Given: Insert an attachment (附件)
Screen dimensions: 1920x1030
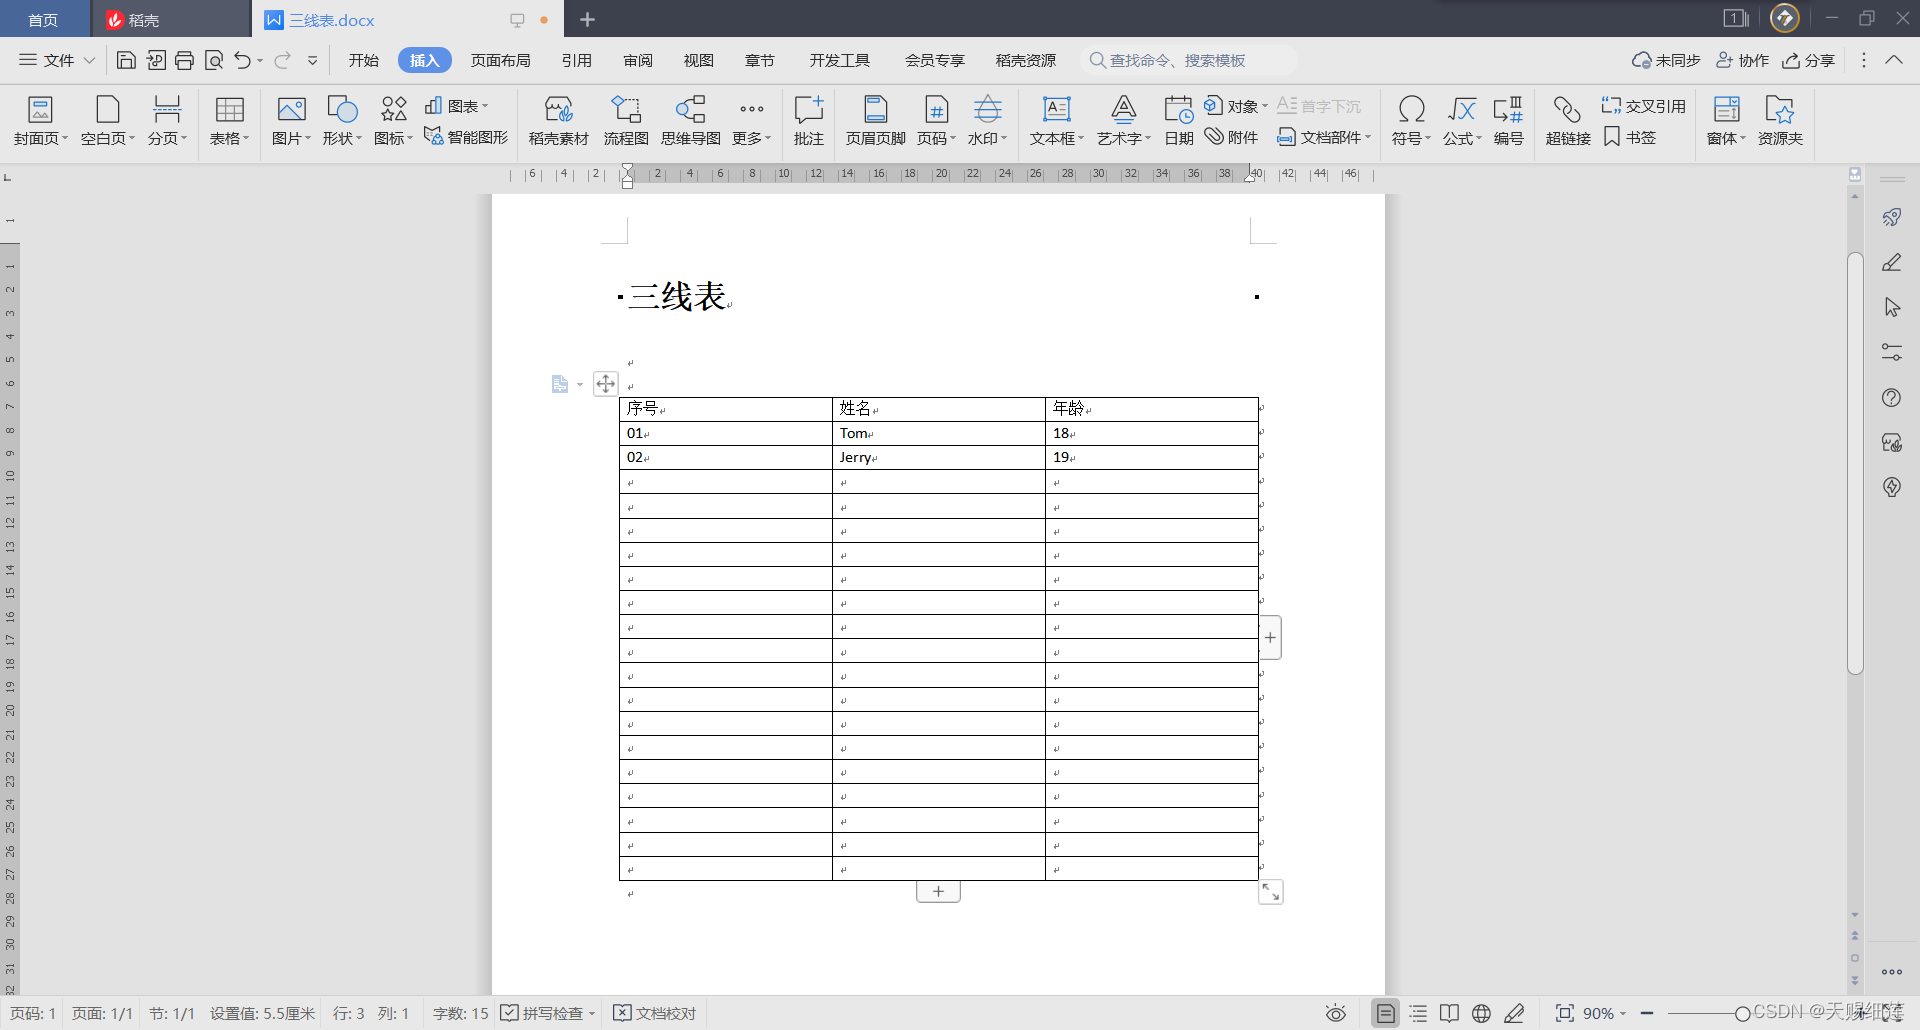Looking at the screenshot, I should click(1231, 137).
